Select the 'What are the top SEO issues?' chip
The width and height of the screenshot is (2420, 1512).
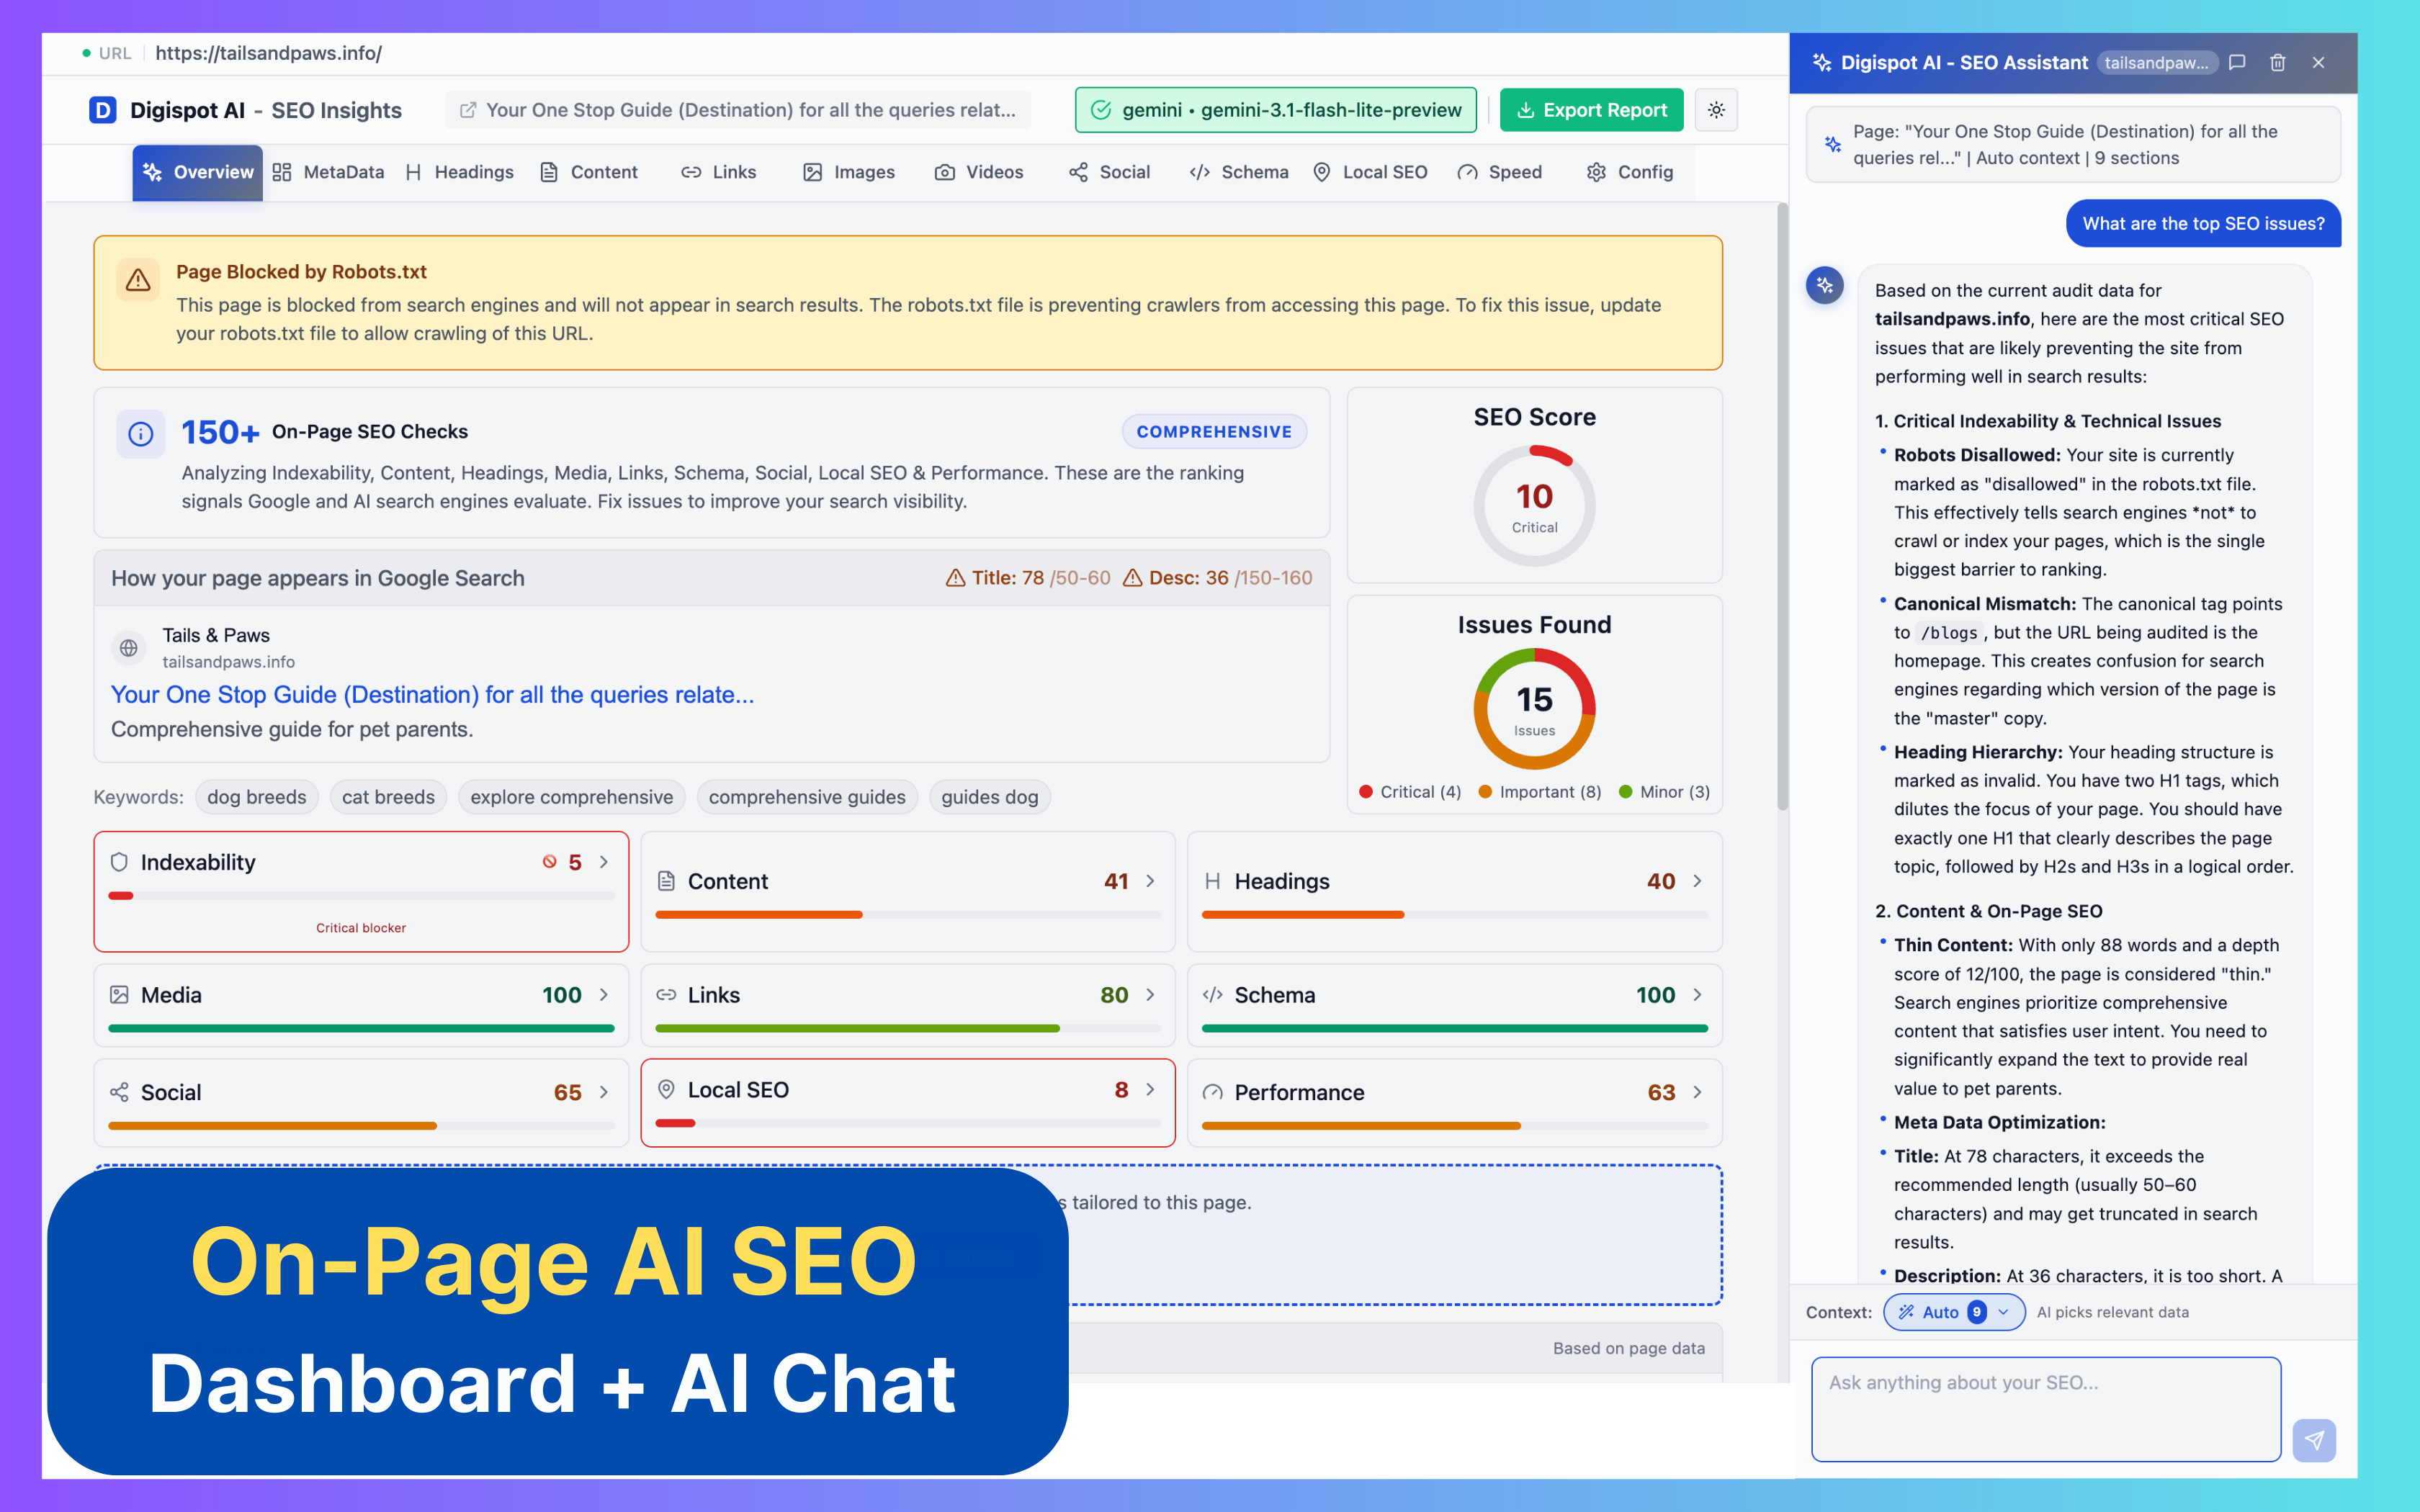click(2202, 223)
